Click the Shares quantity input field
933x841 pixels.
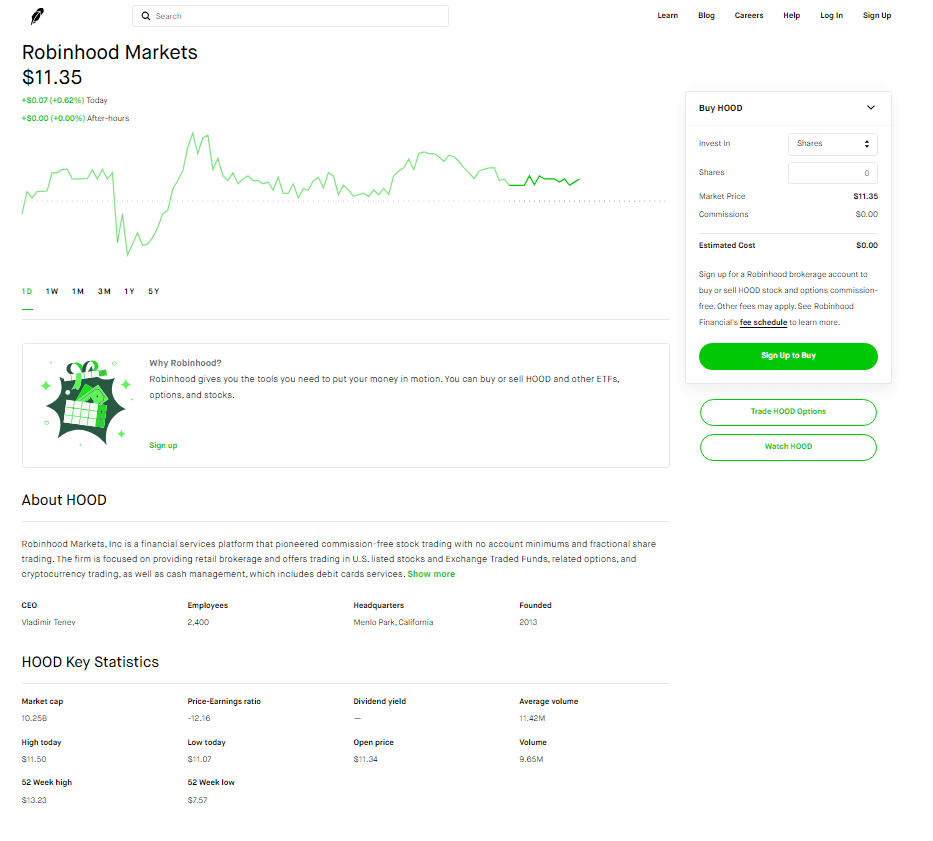(x=832, y=173)
